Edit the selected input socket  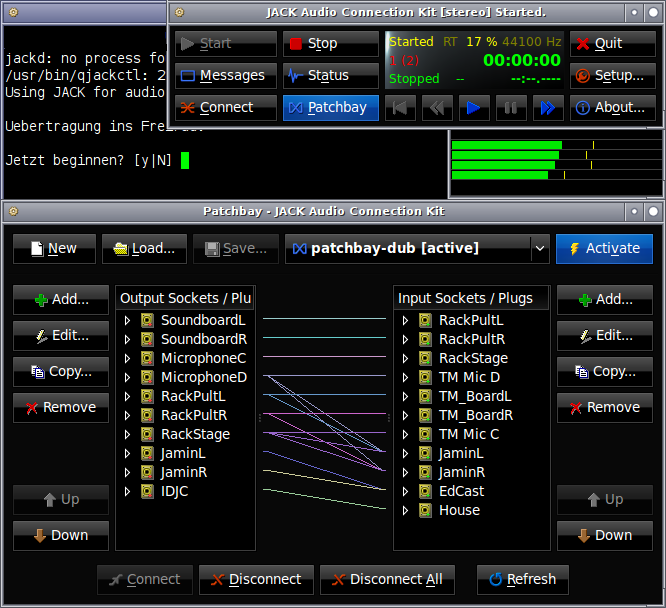coord(605,336)
